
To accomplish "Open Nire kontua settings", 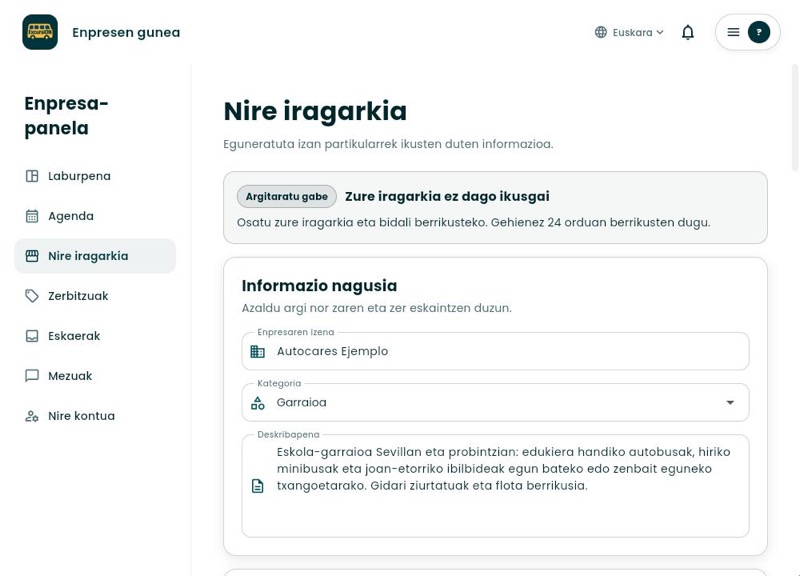I will point(95,416).
